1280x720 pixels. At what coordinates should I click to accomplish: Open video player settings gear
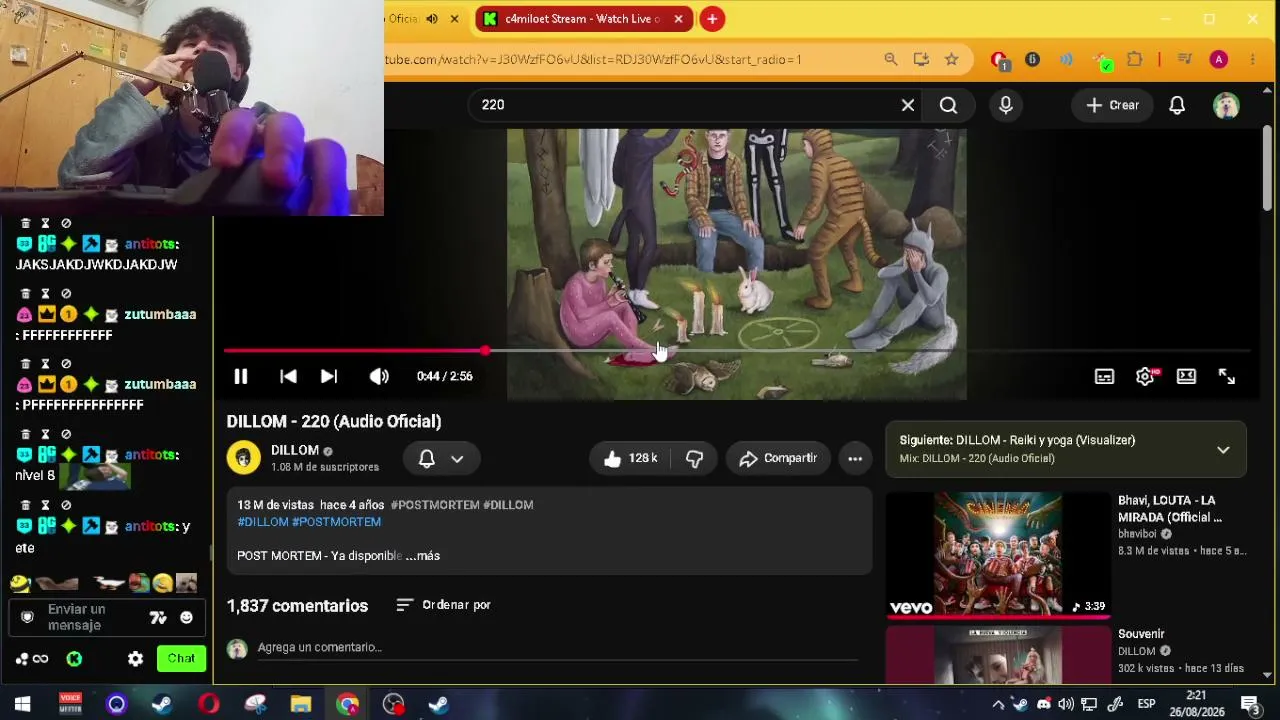1145,376
